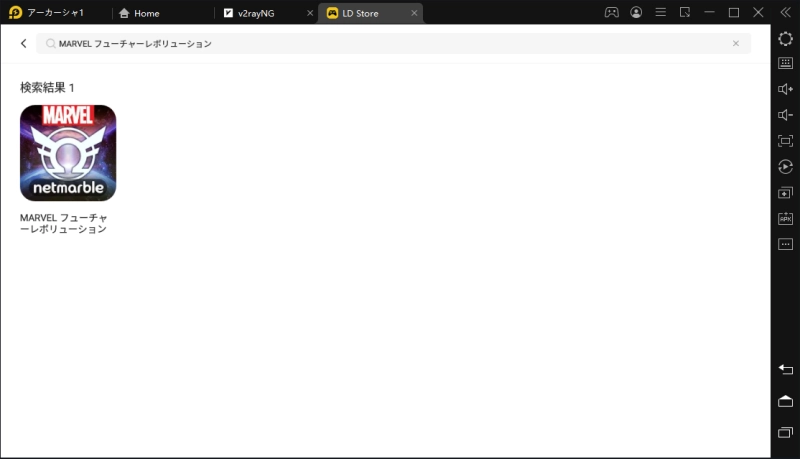Focus the MARVEL search input field
The image size is (800, 459).
pyautogui.click(x=393, y=43)
